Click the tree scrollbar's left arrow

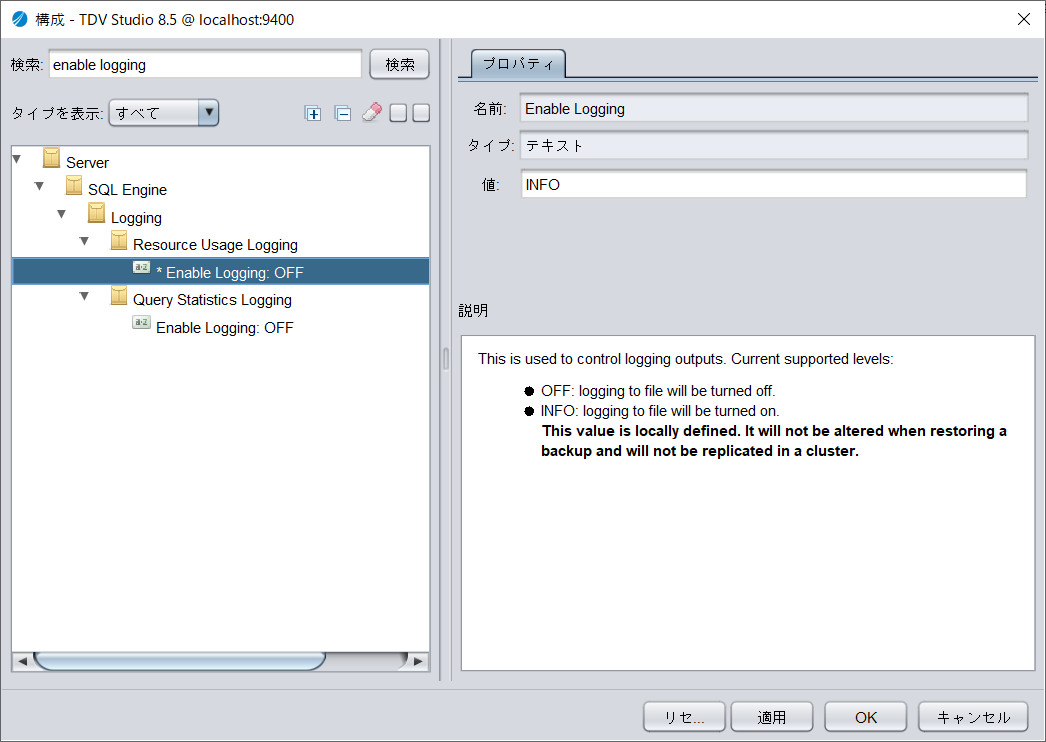click(x=22, y=661)
